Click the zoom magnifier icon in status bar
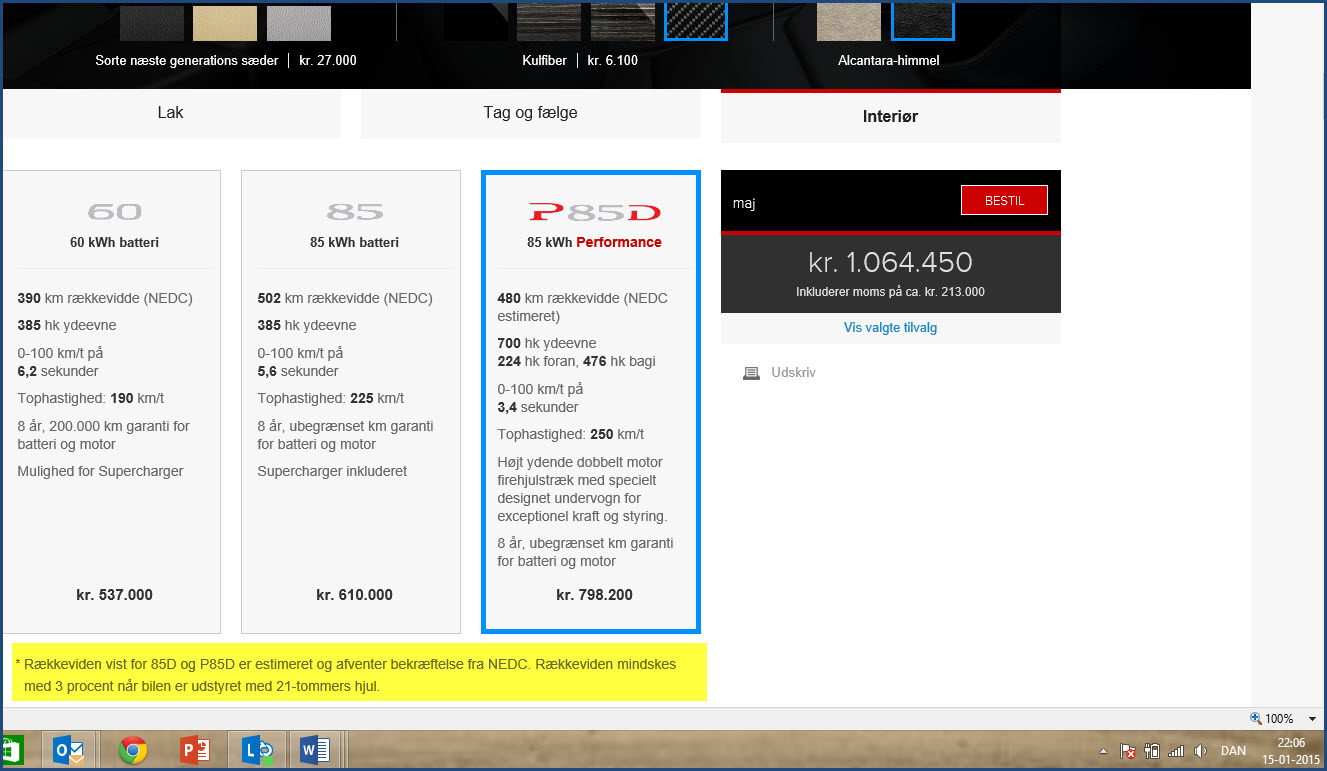Image resolution: width=1327 pixels, height=771 pixels. click(1256, 718)
